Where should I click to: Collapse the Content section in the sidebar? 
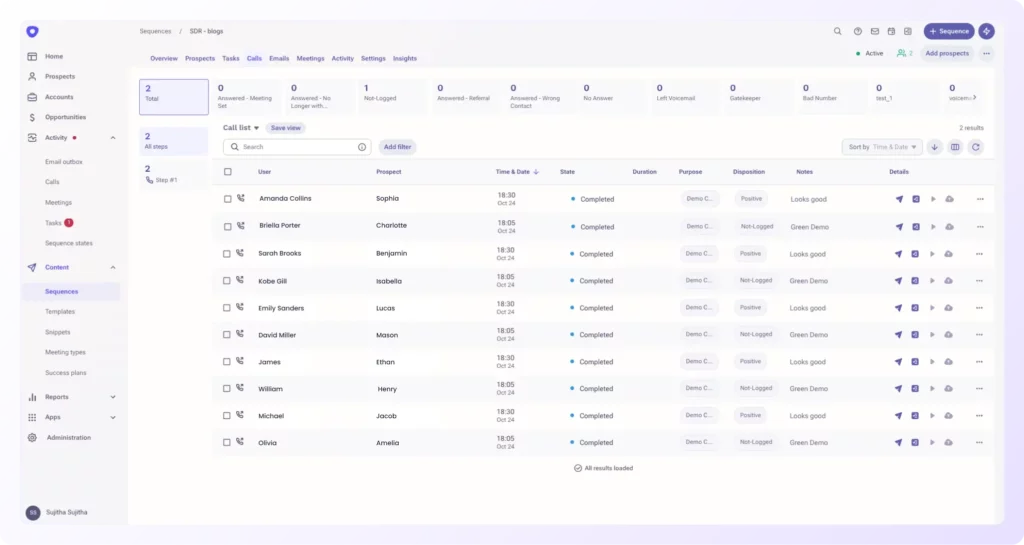click(x=112, y=267)
